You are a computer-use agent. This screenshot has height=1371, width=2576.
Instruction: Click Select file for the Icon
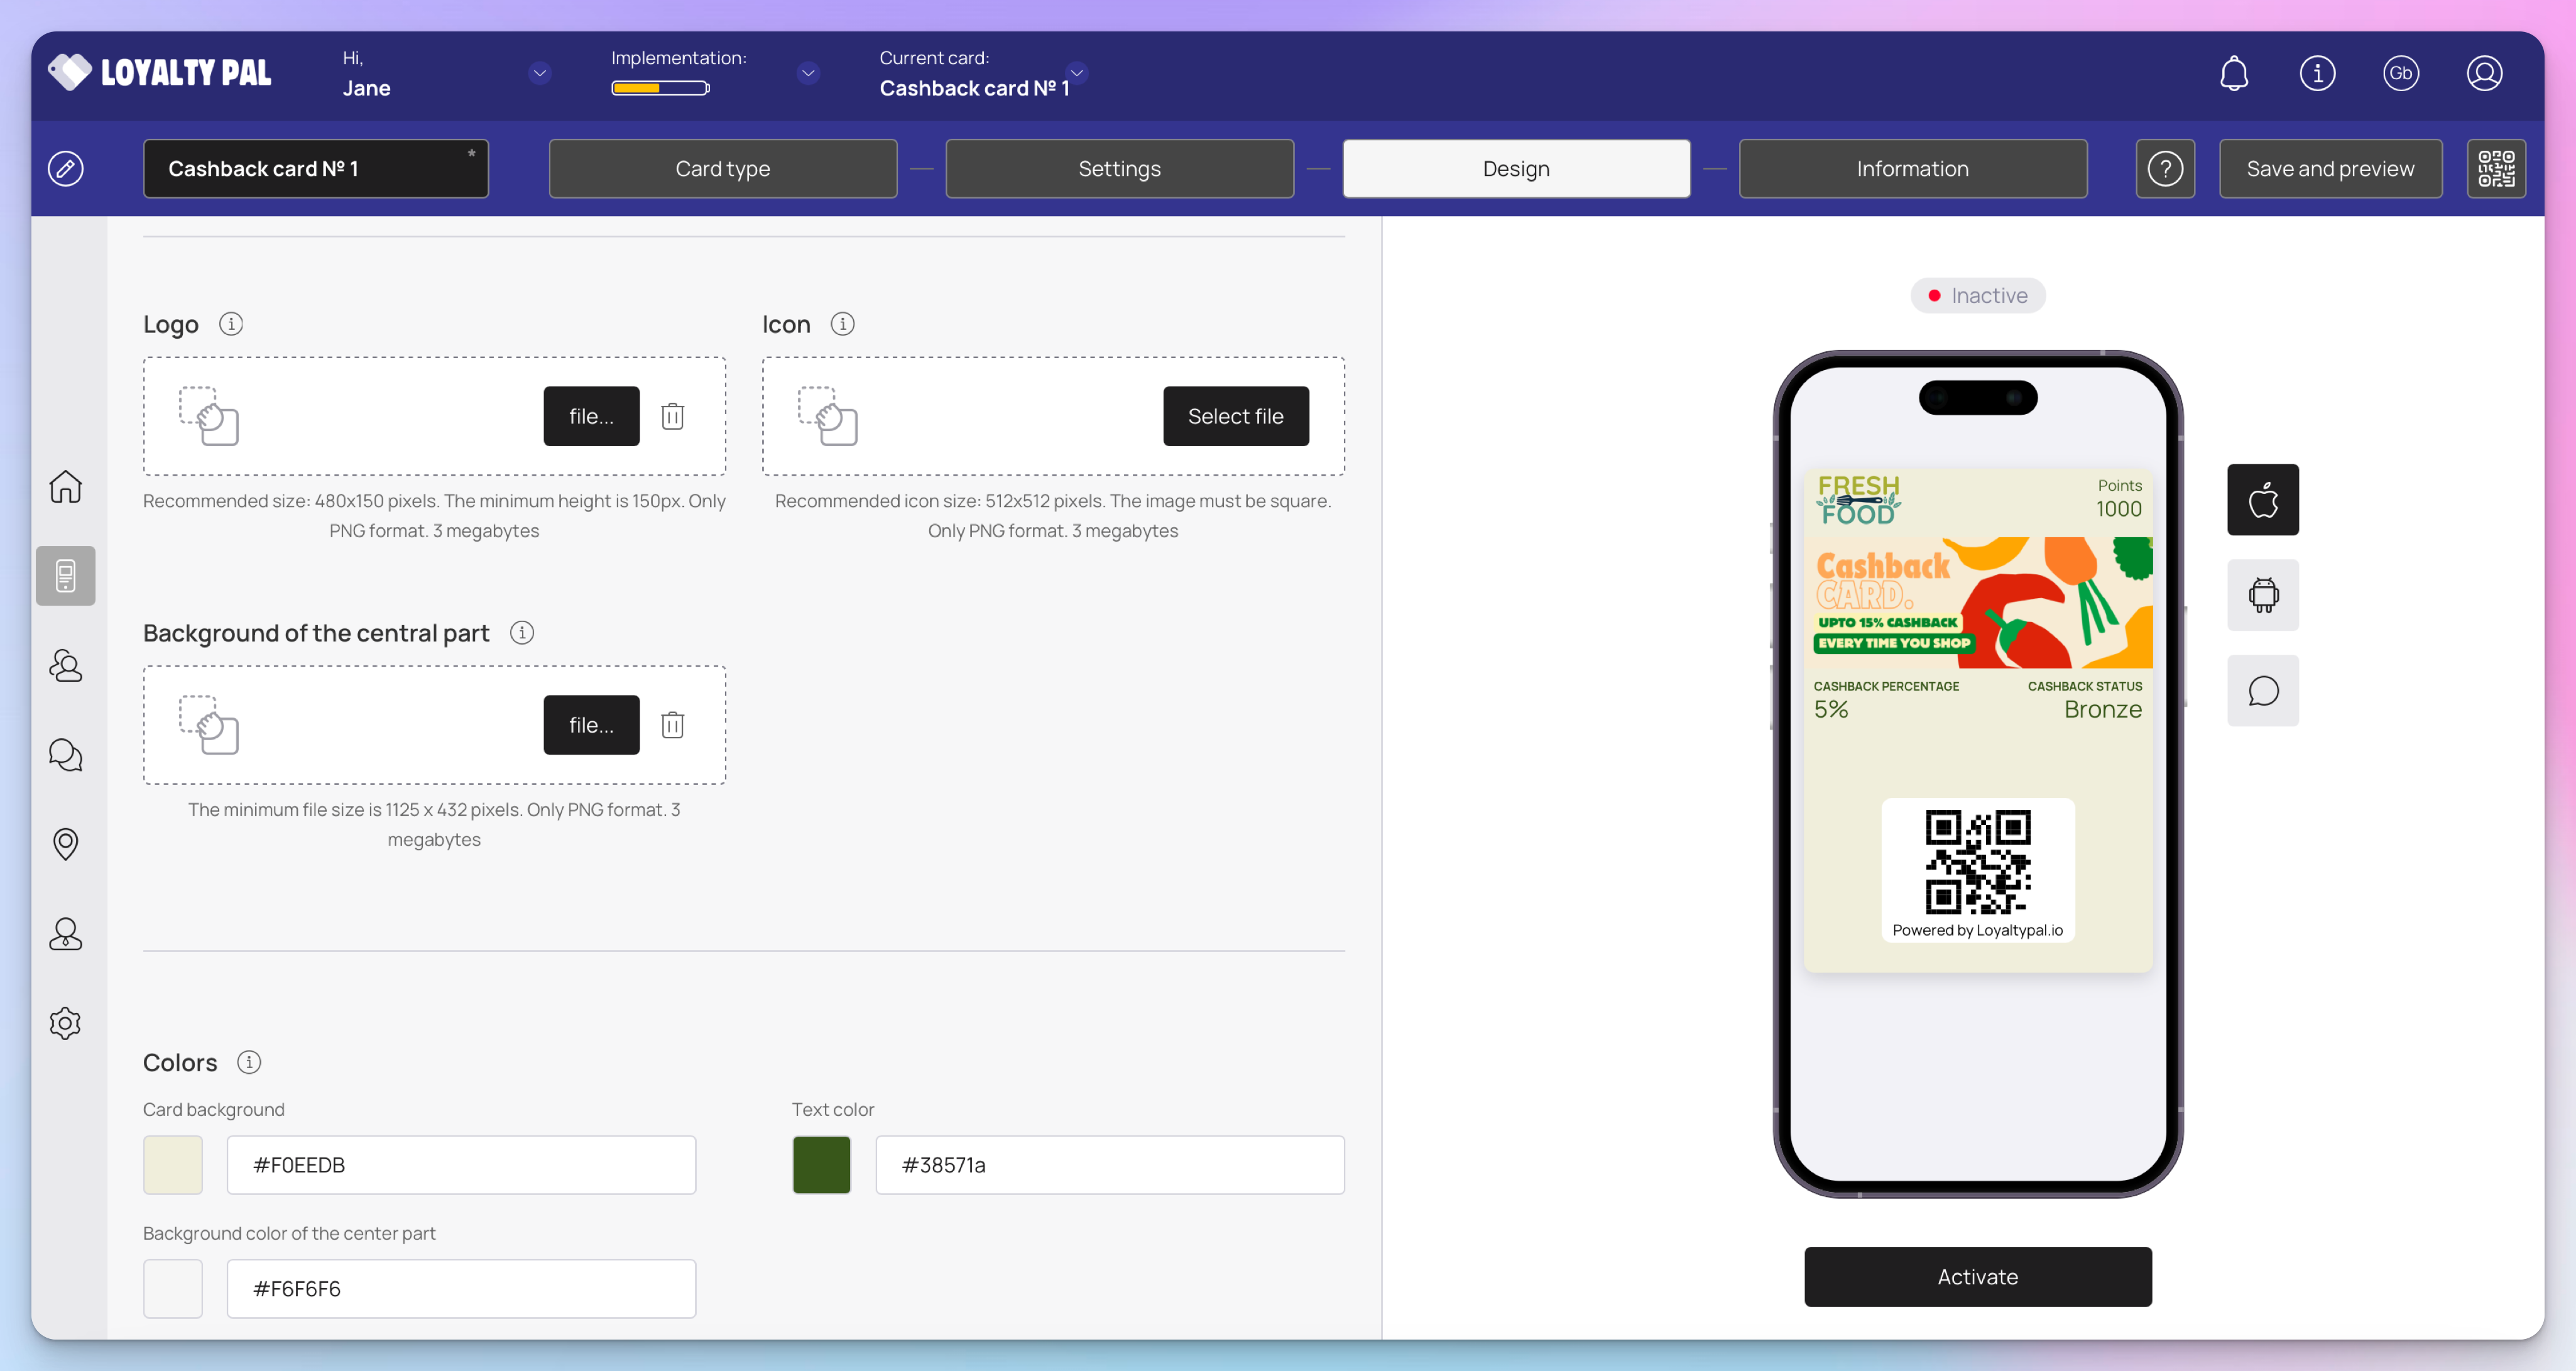coord(1235,416)
